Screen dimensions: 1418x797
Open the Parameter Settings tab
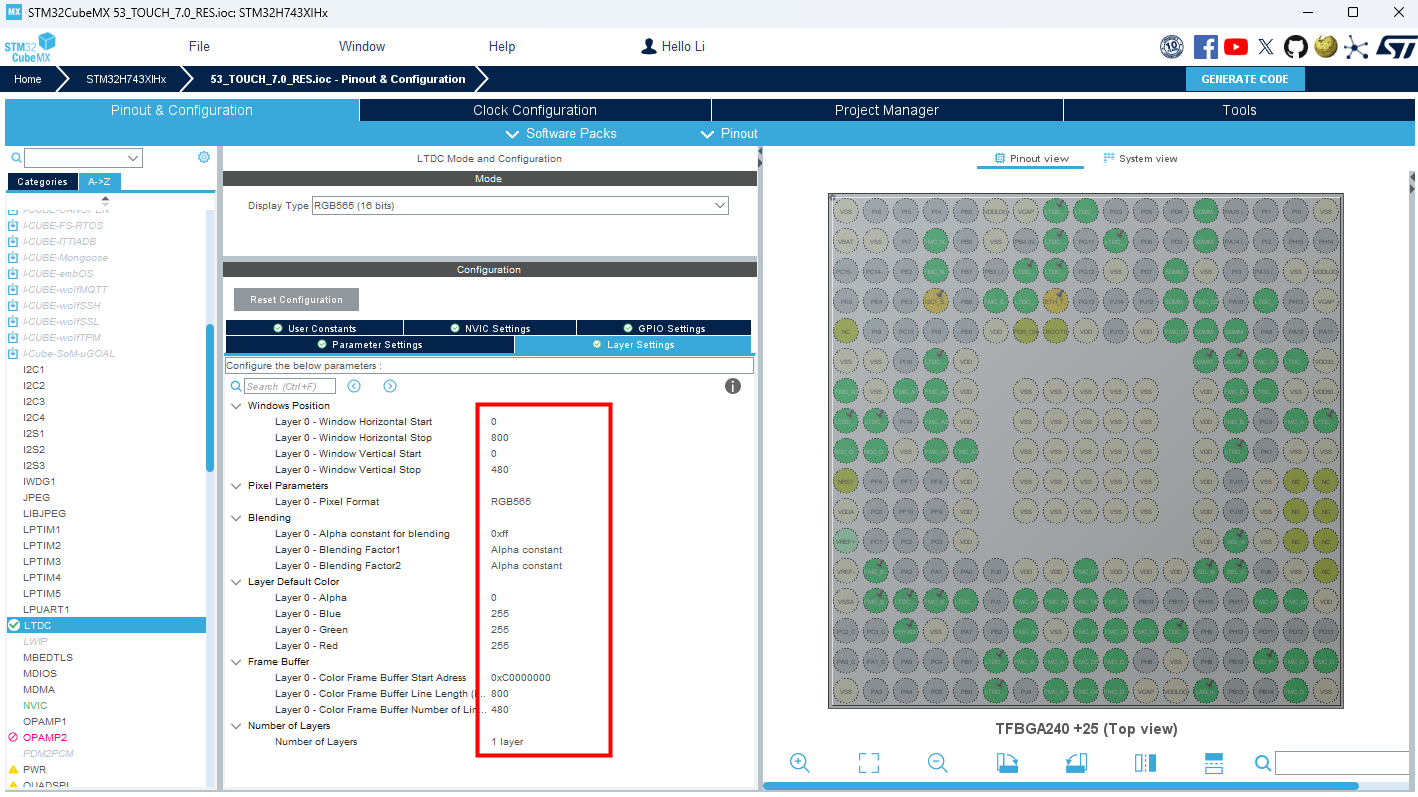tap(370, 345)
